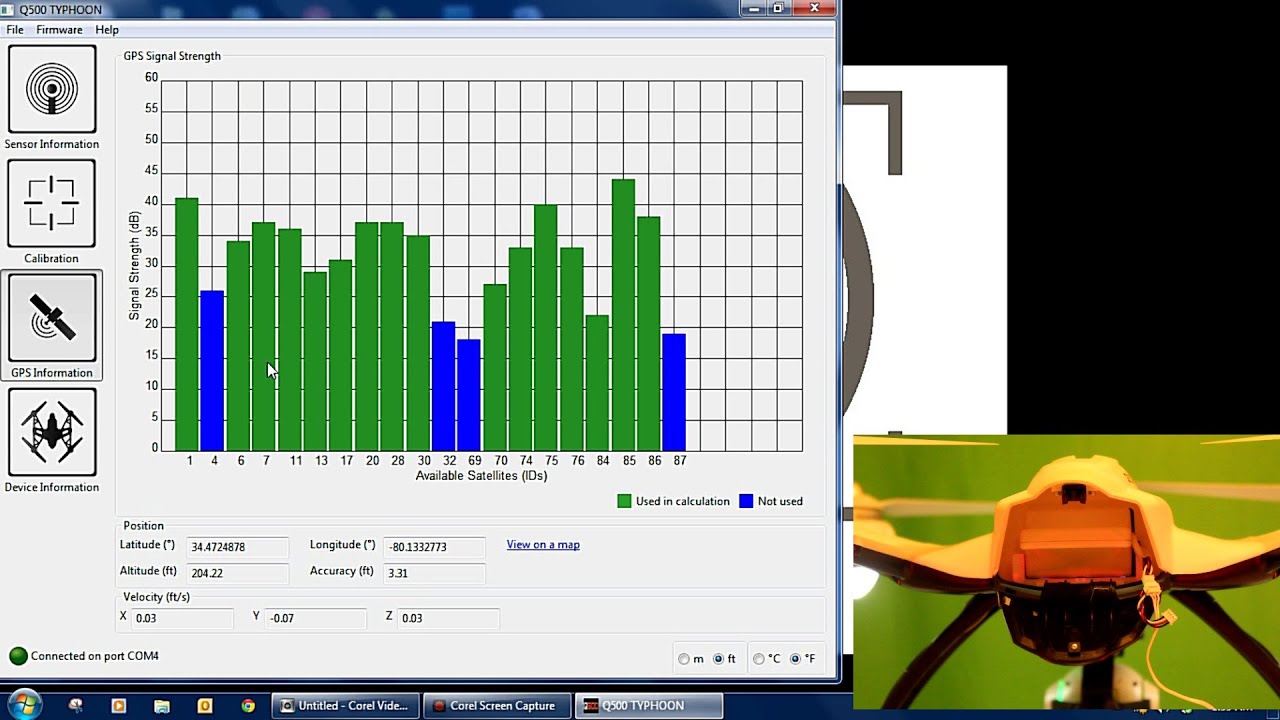Open the Help menu

coord(107,30)
